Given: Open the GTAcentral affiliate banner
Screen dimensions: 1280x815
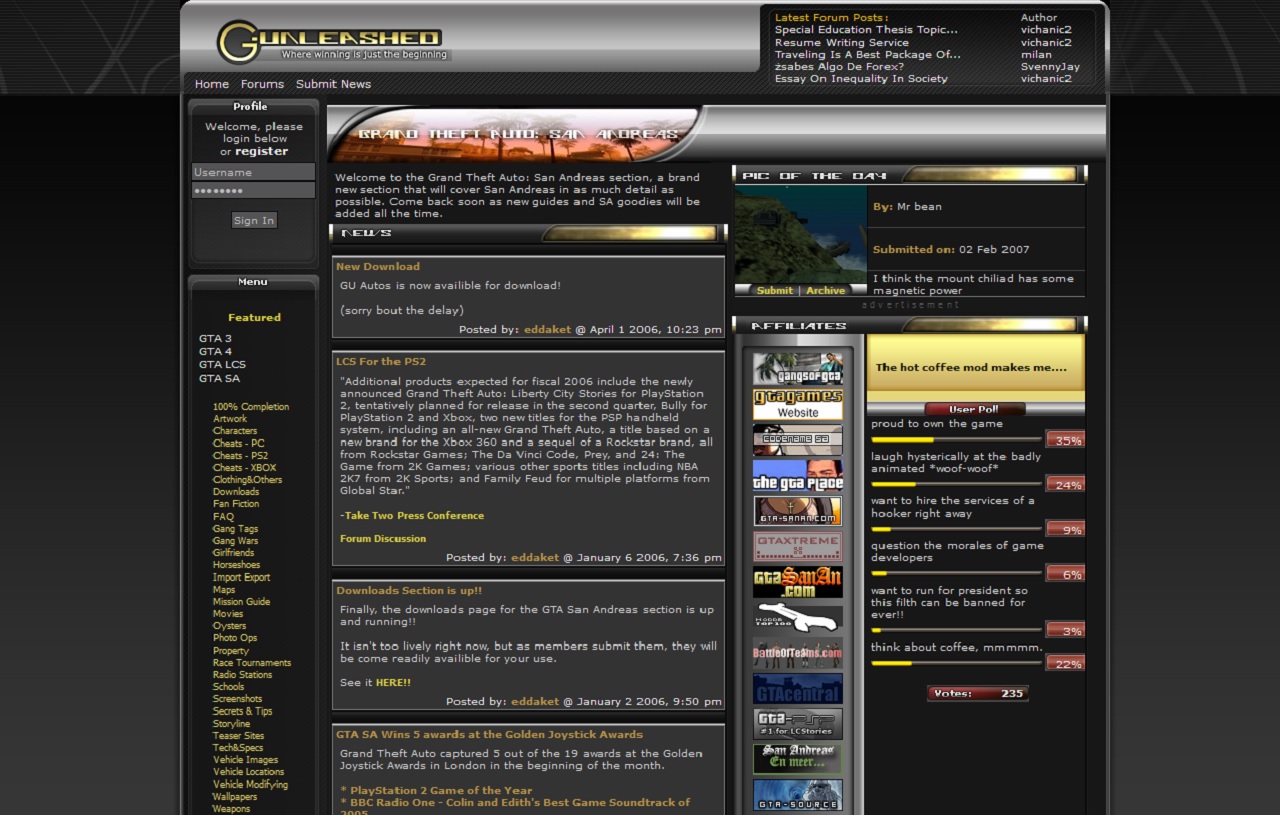Looking at the screenshot, I should (x=797, y=688).
